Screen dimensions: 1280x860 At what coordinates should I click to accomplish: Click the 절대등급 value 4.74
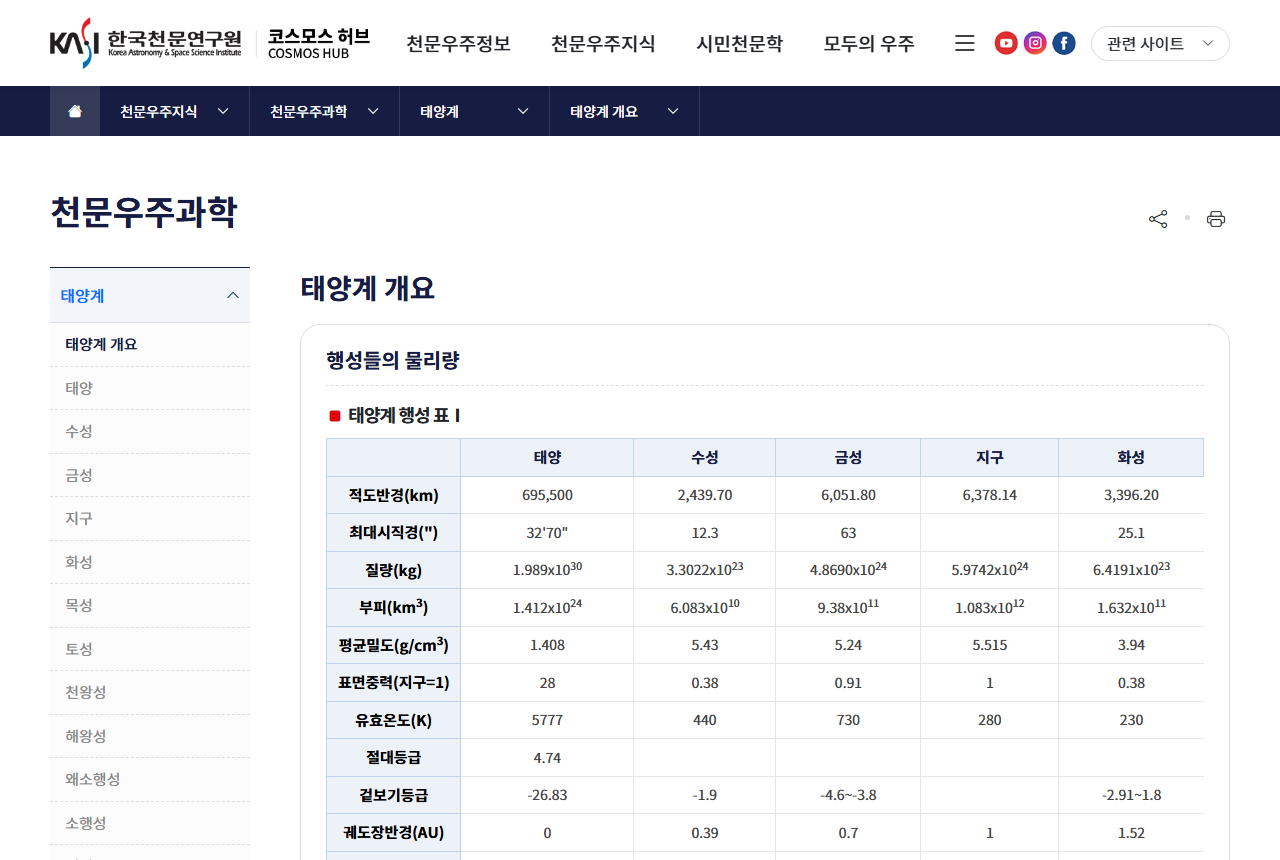(x=547, y=758)
